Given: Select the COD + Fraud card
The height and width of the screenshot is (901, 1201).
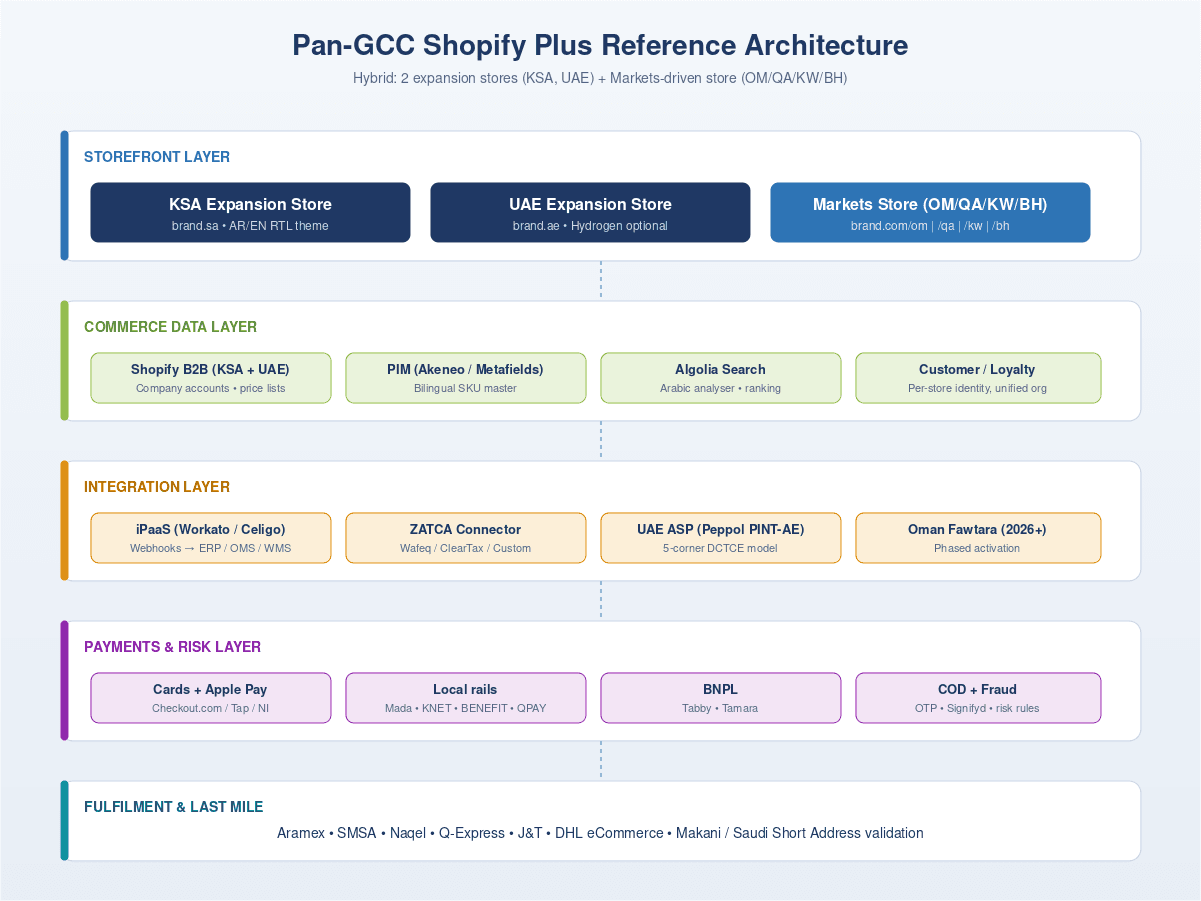Looking at the screenshot, I should (978, 698).
